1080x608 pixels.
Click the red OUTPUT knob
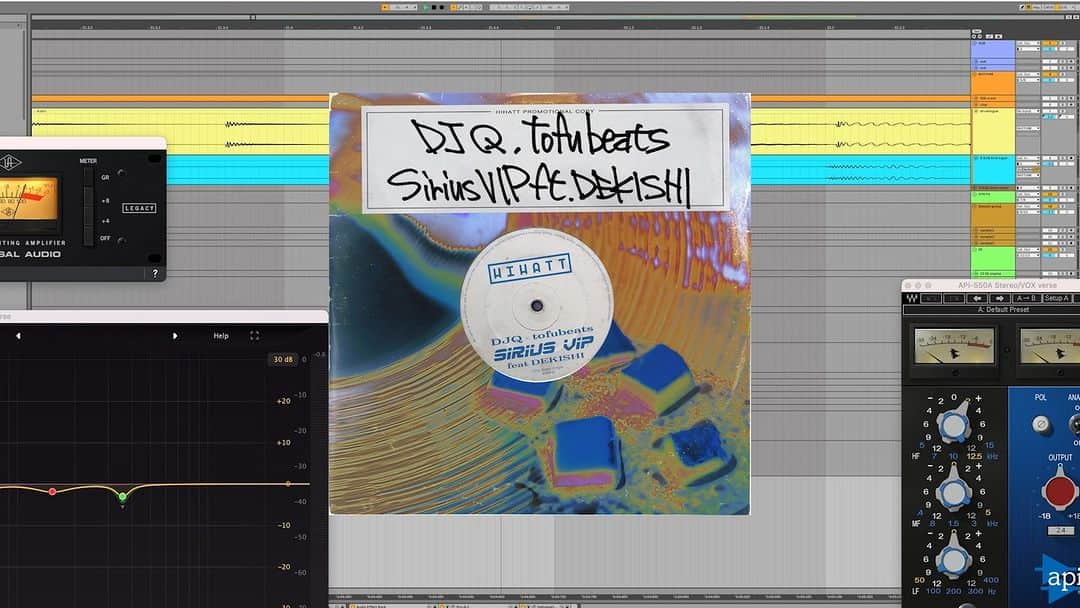1059,490
